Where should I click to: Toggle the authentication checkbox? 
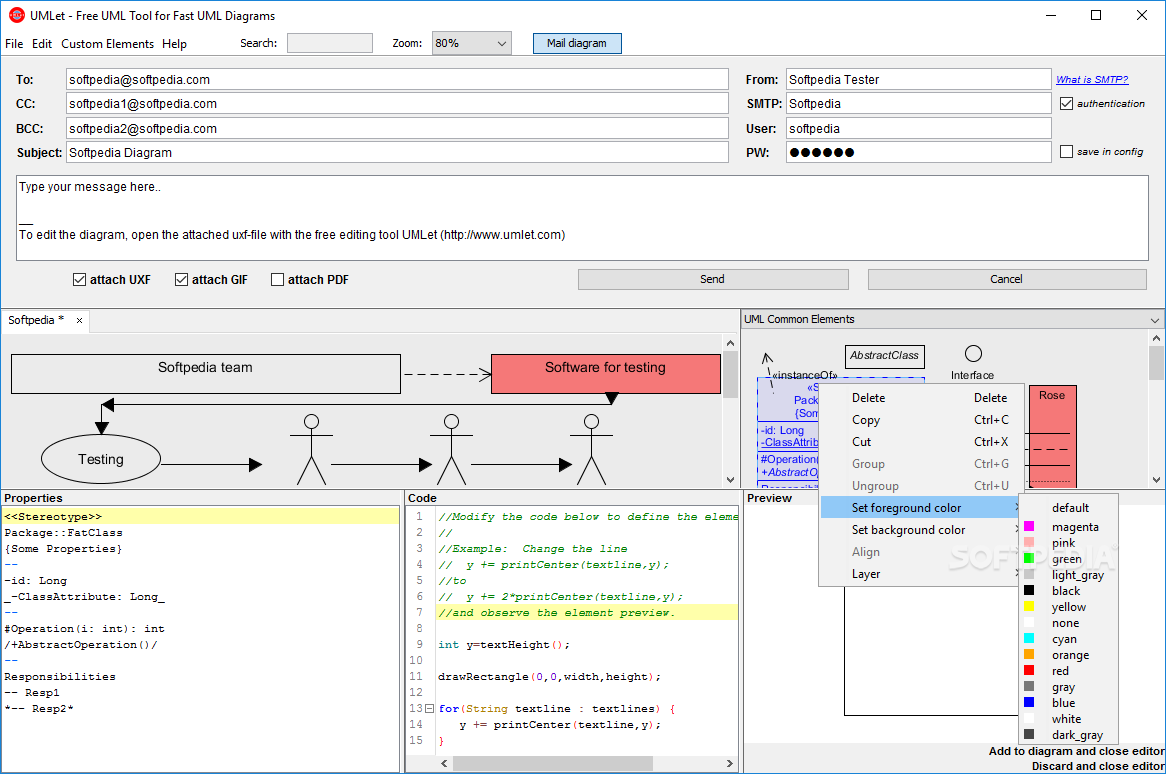pyautogui.click(x=1066, y=103)
